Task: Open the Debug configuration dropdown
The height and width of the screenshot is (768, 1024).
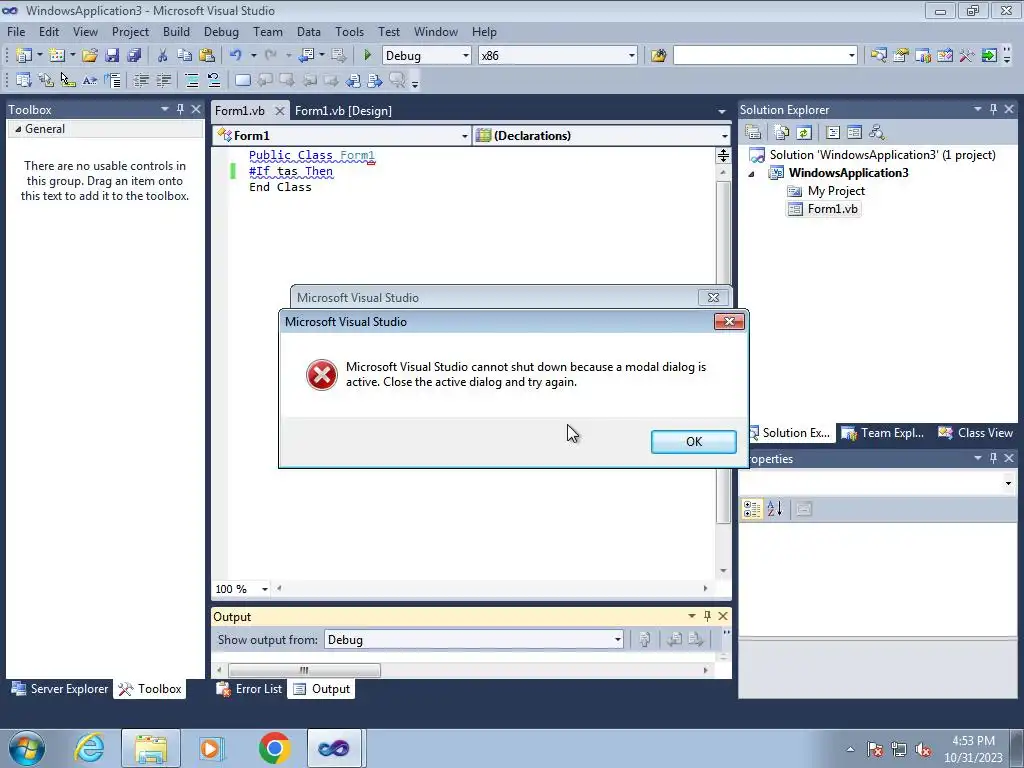Action: (x=466, y=56)
